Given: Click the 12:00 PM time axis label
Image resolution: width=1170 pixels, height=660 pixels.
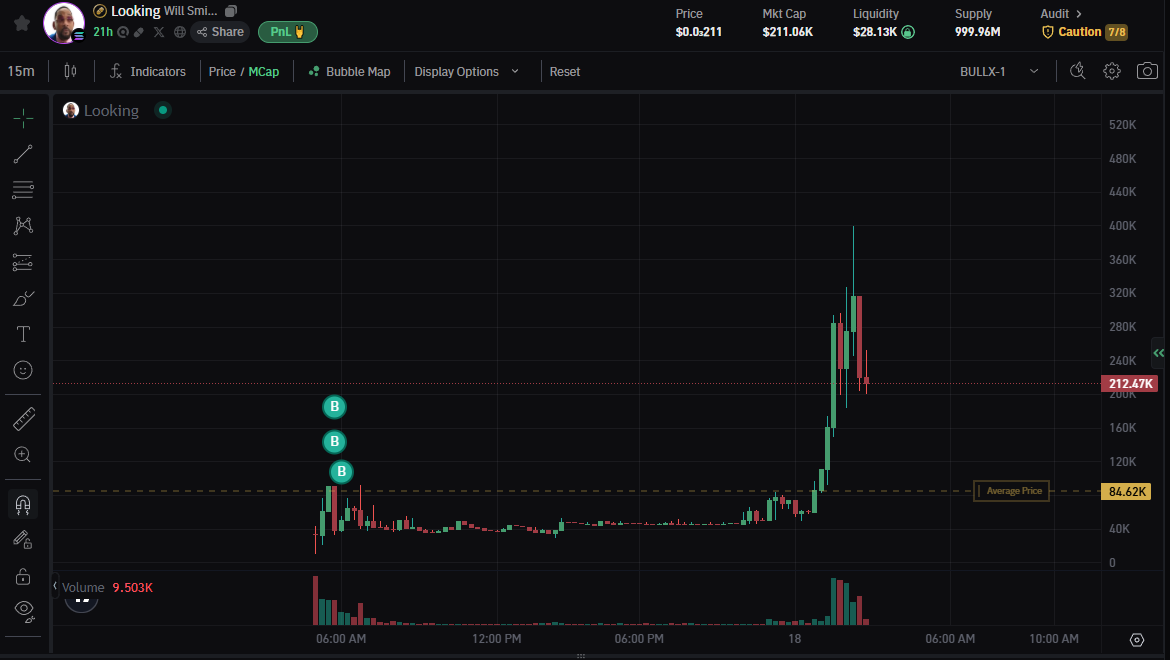Looking at the screenshot, I should click(x=496, y=638).
